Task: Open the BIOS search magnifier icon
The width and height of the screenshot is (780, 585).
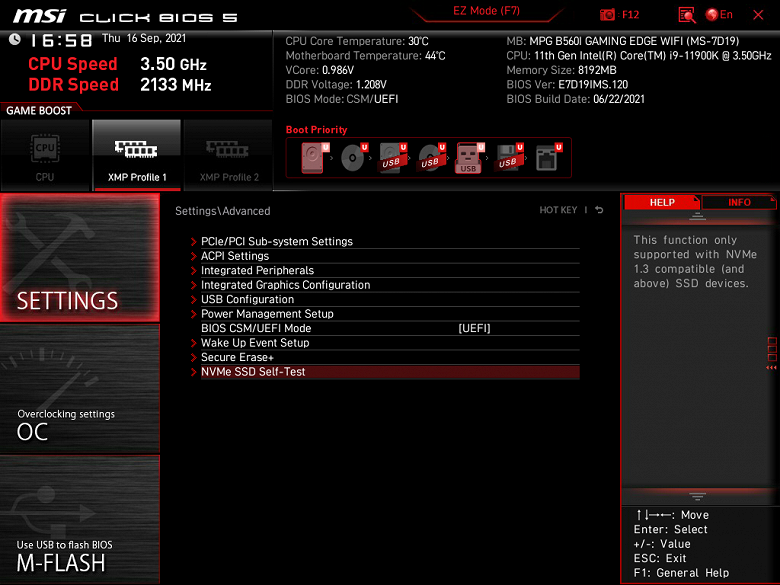Action: [x=686, y=15]
